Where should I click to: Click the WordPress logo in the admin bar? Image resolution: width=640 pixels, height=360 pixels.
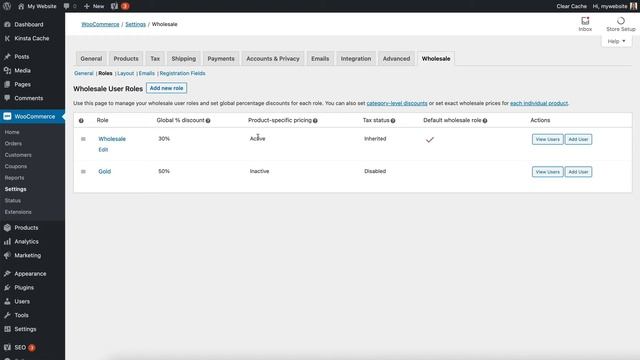(x=7, y=6)
